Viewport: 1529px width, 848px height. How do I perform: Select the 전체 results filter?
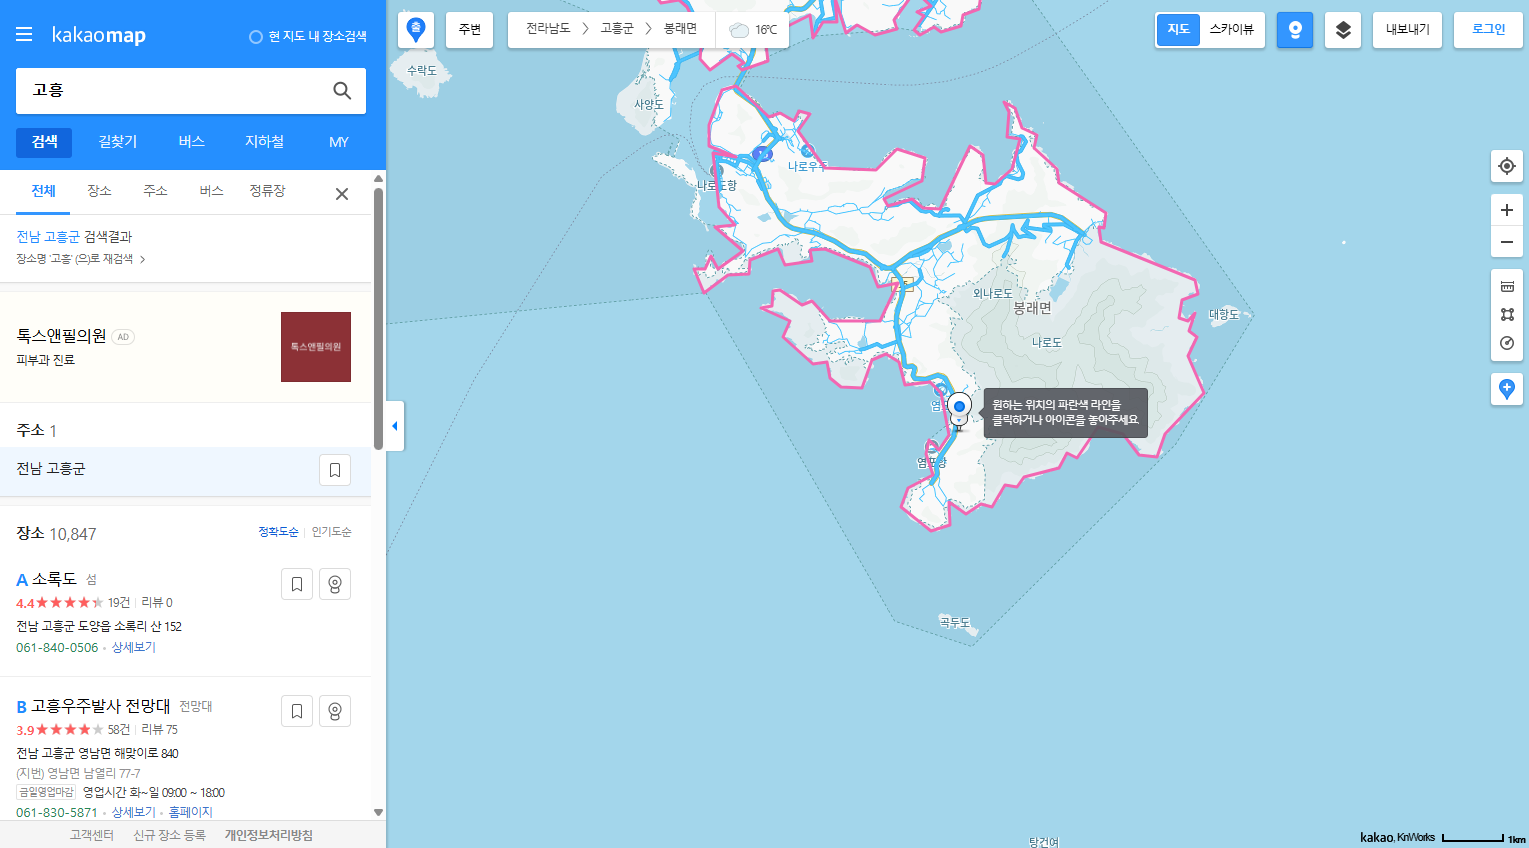43,191
